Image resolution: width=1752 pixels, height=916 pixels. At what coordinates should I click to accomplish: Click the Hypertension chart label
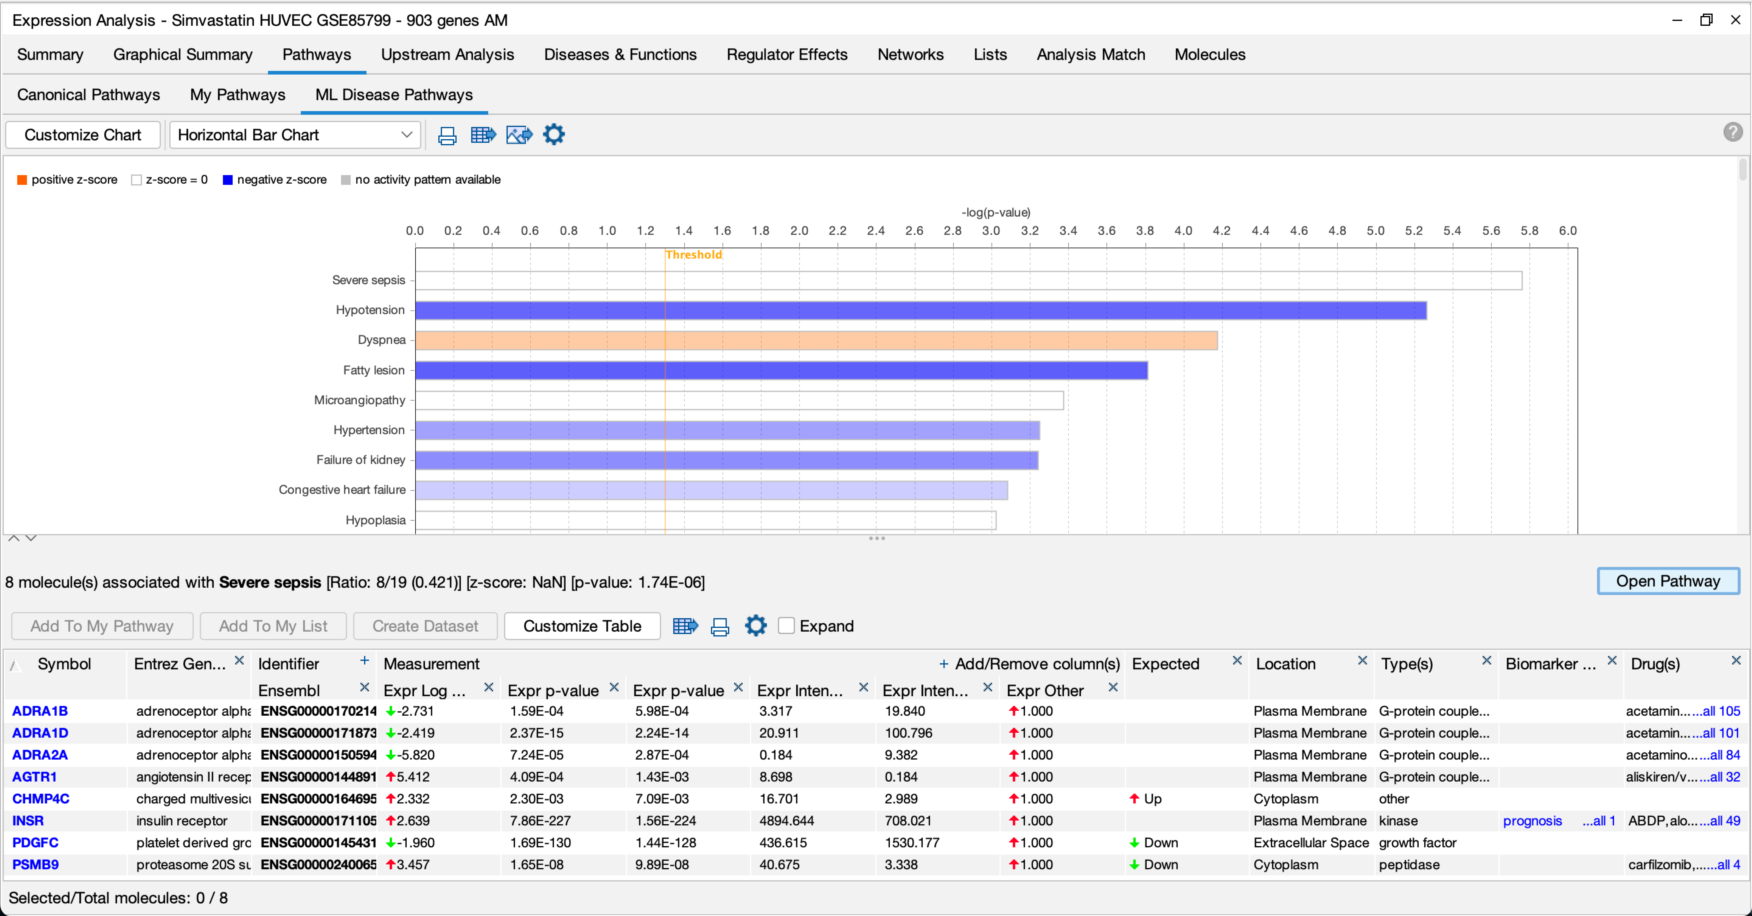(x=369, y=430)
